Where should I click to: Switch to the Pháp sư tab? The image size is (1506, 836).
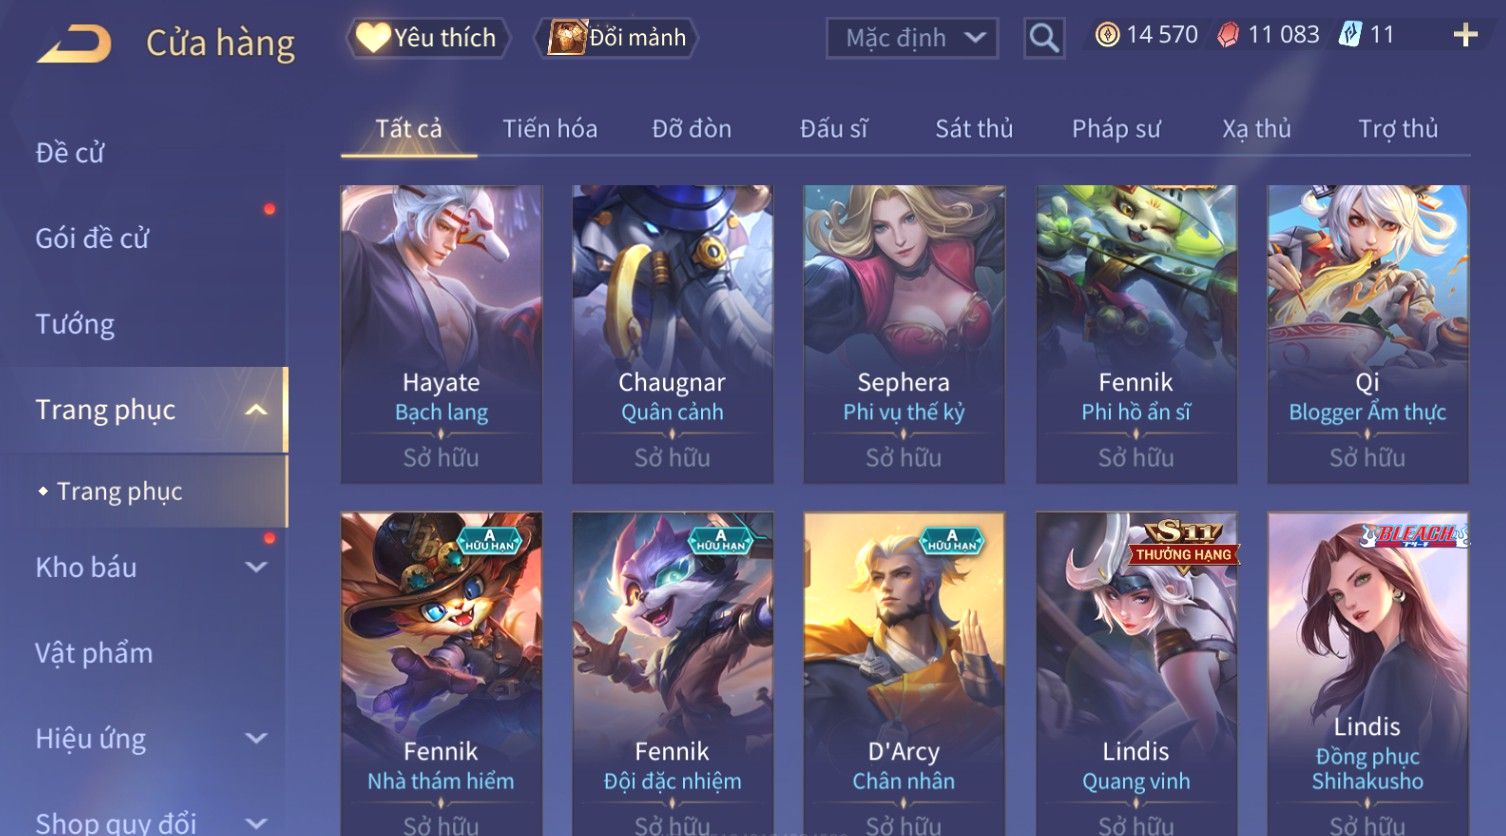click(x=1116, y=129)
